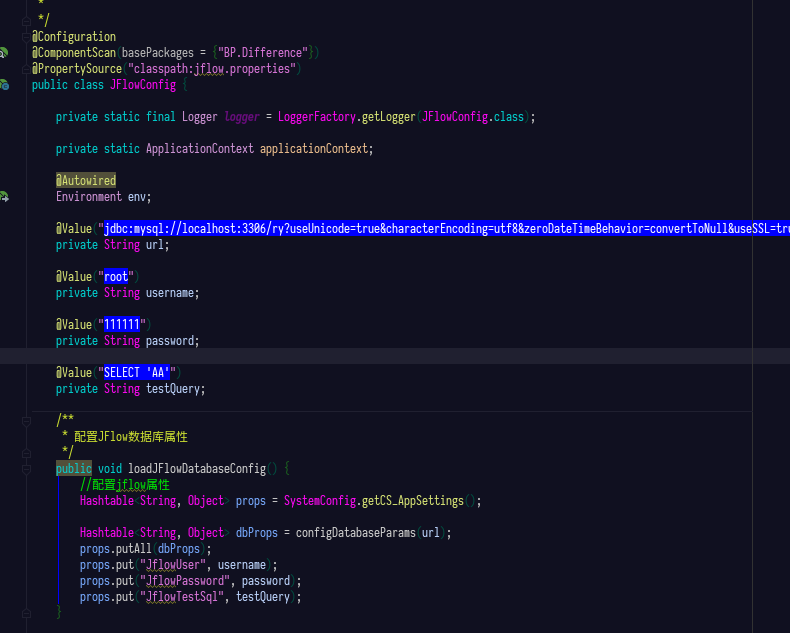Collapse fold marker at @Configuration line
The image size is (790, 633).
point(26,37)
